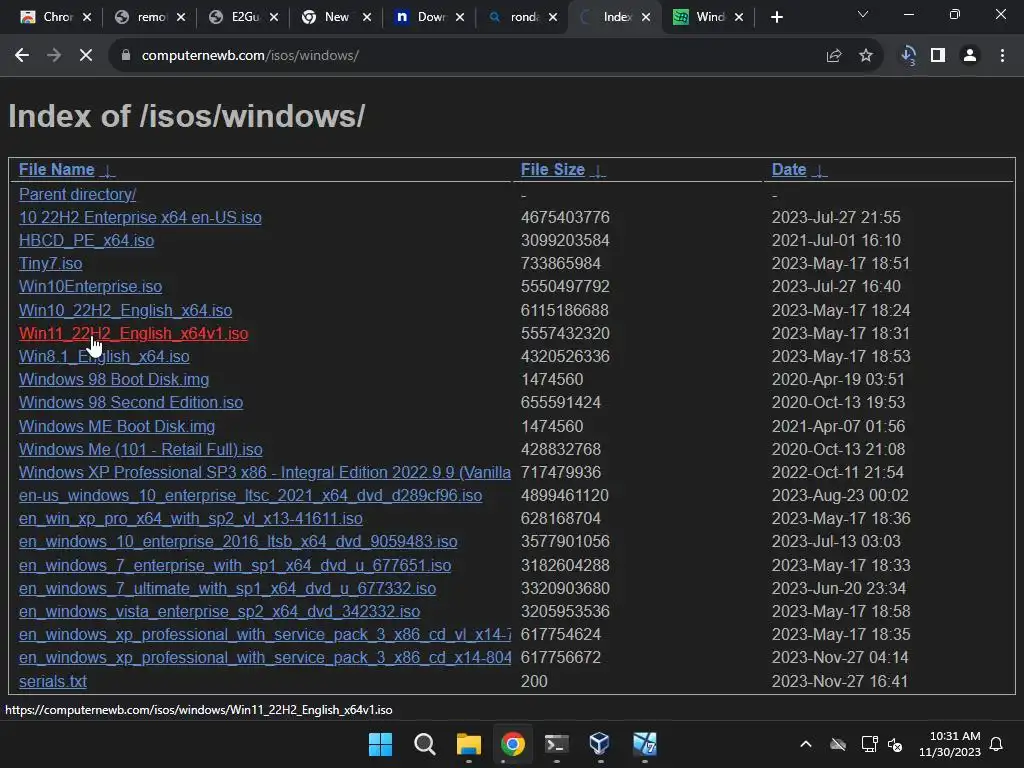Open Windows 98 Boot Disk.img
1024x768 pixels.
pos(114,379)
